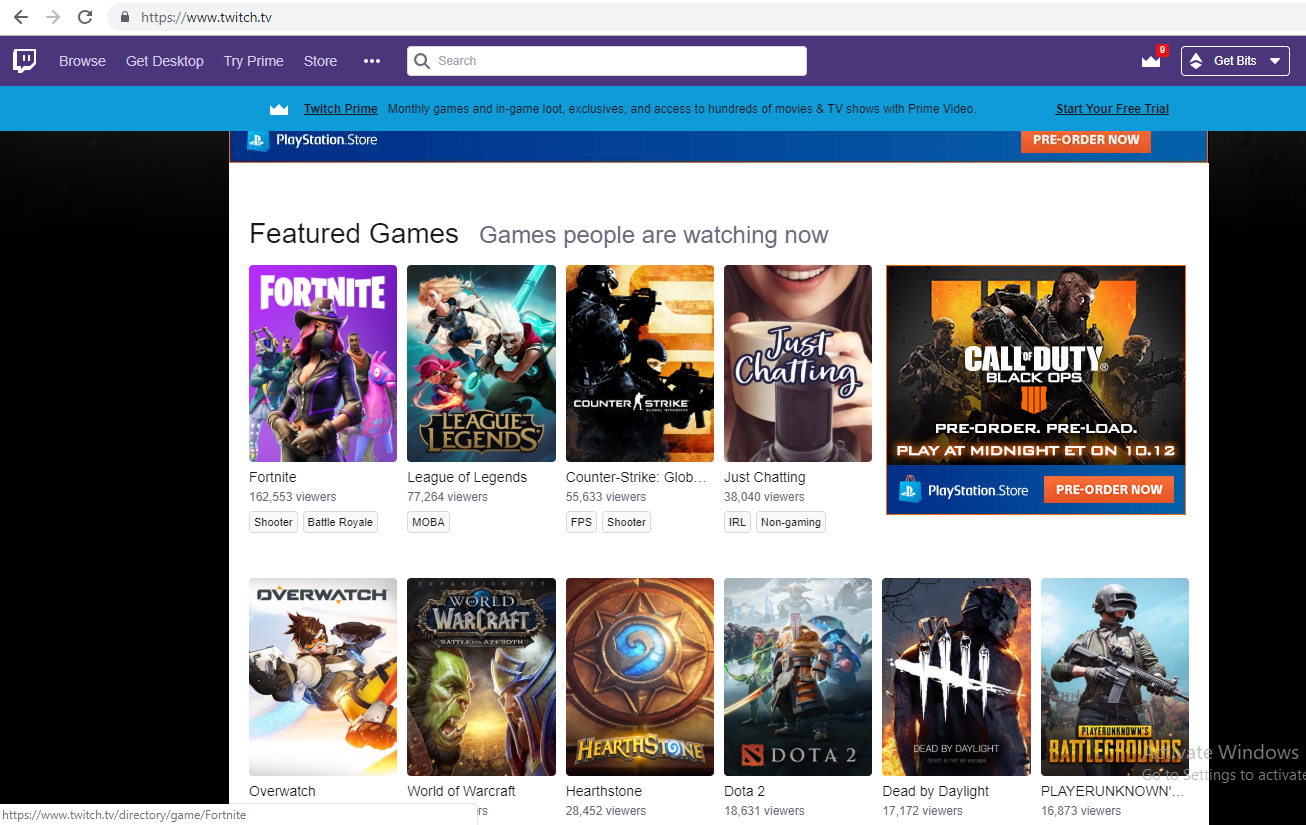Select the IRL tag

point(737,522)
